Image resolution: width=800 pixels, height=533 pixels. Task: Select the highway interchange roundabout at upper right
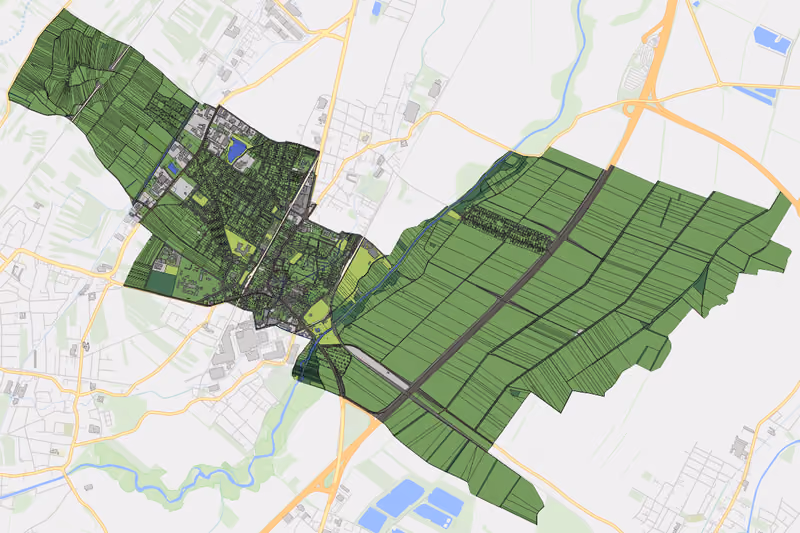click(x=632, y=107)
